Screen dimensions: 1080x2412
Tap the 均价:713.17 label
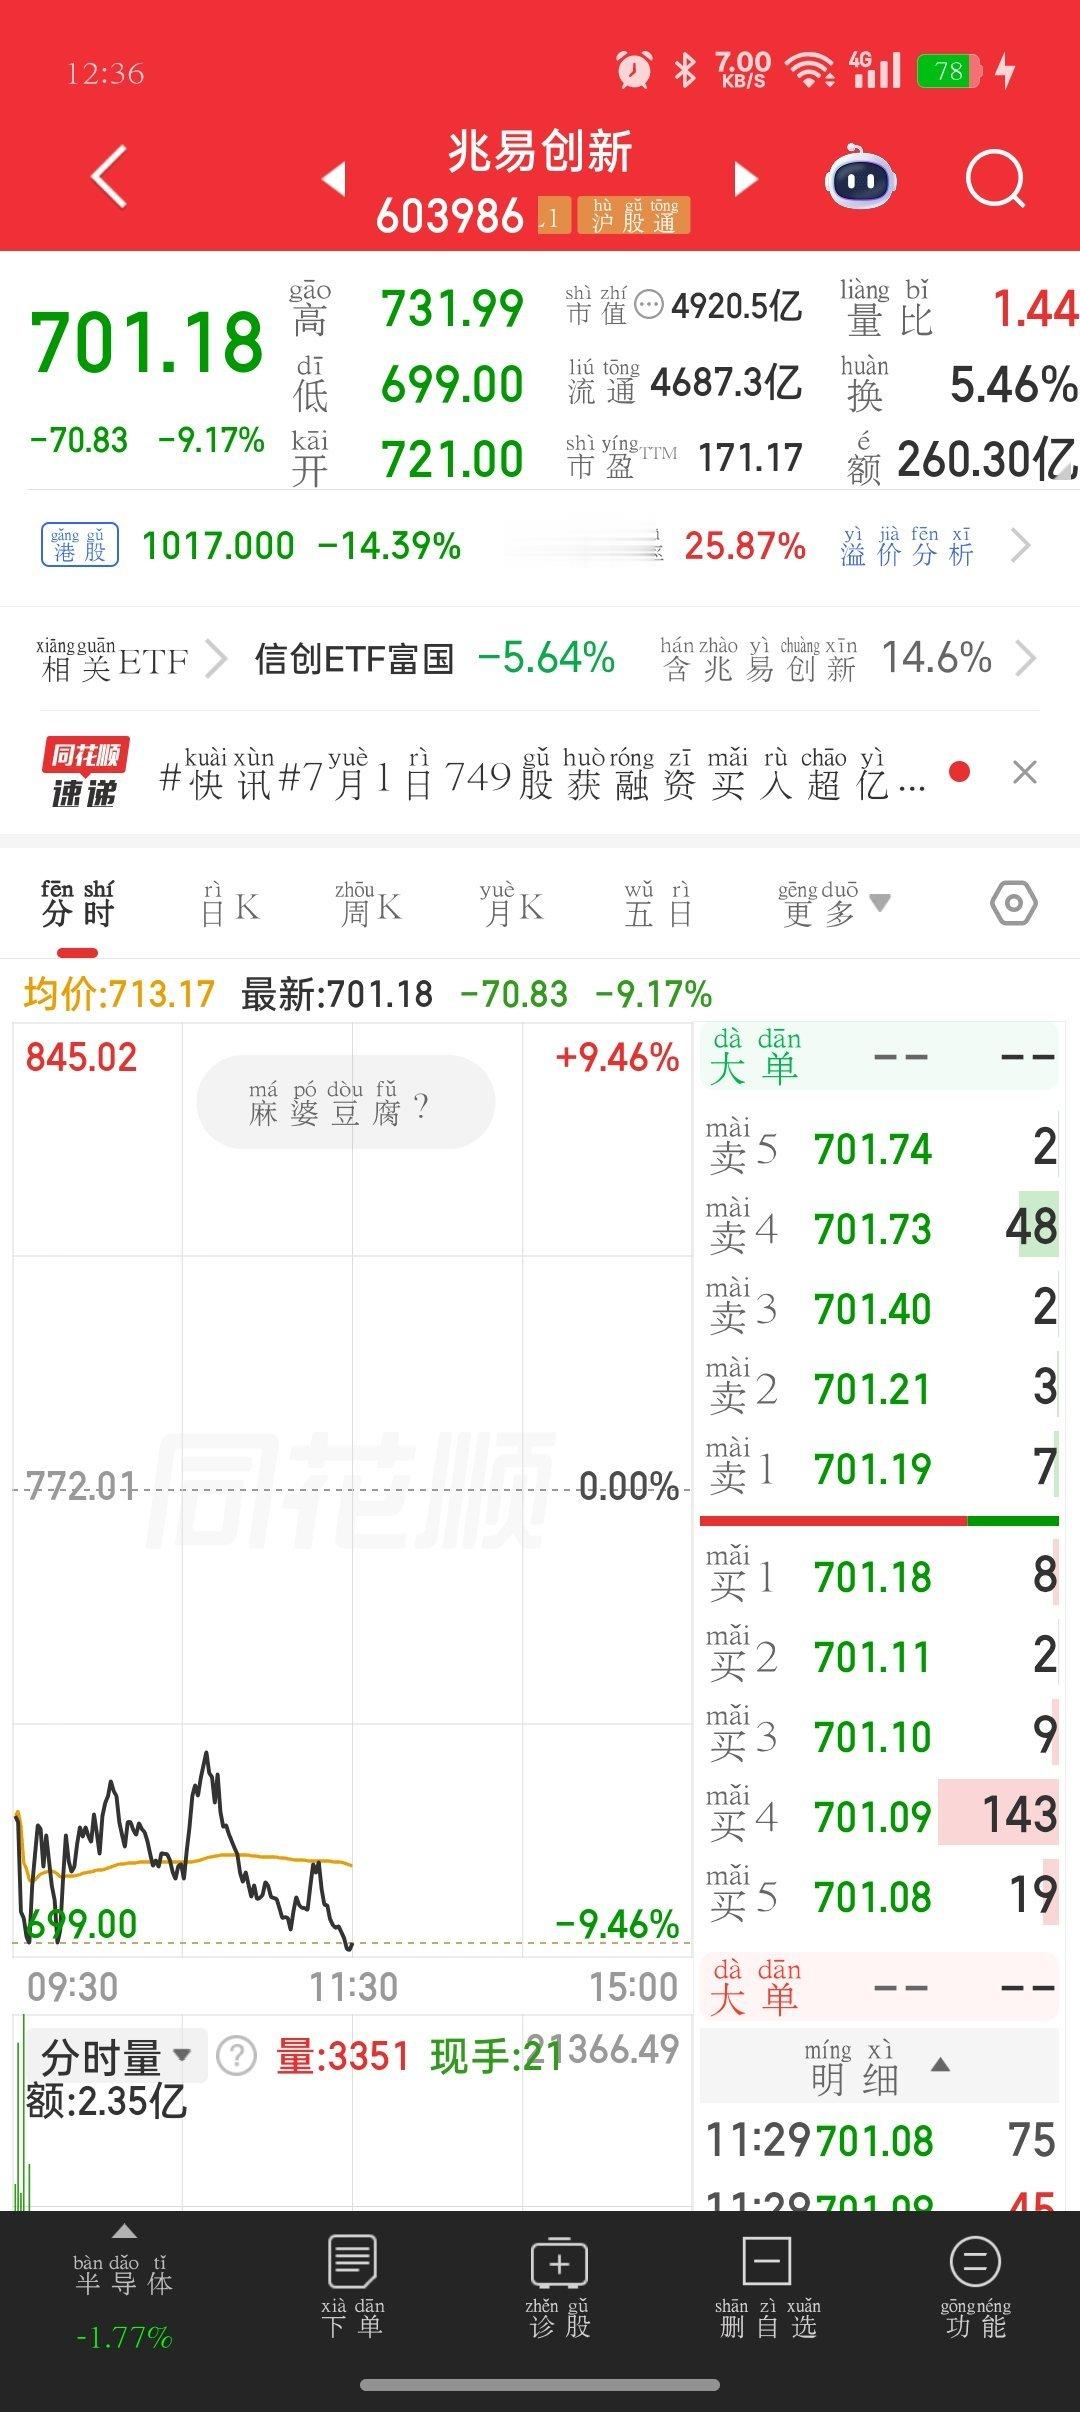119,994
